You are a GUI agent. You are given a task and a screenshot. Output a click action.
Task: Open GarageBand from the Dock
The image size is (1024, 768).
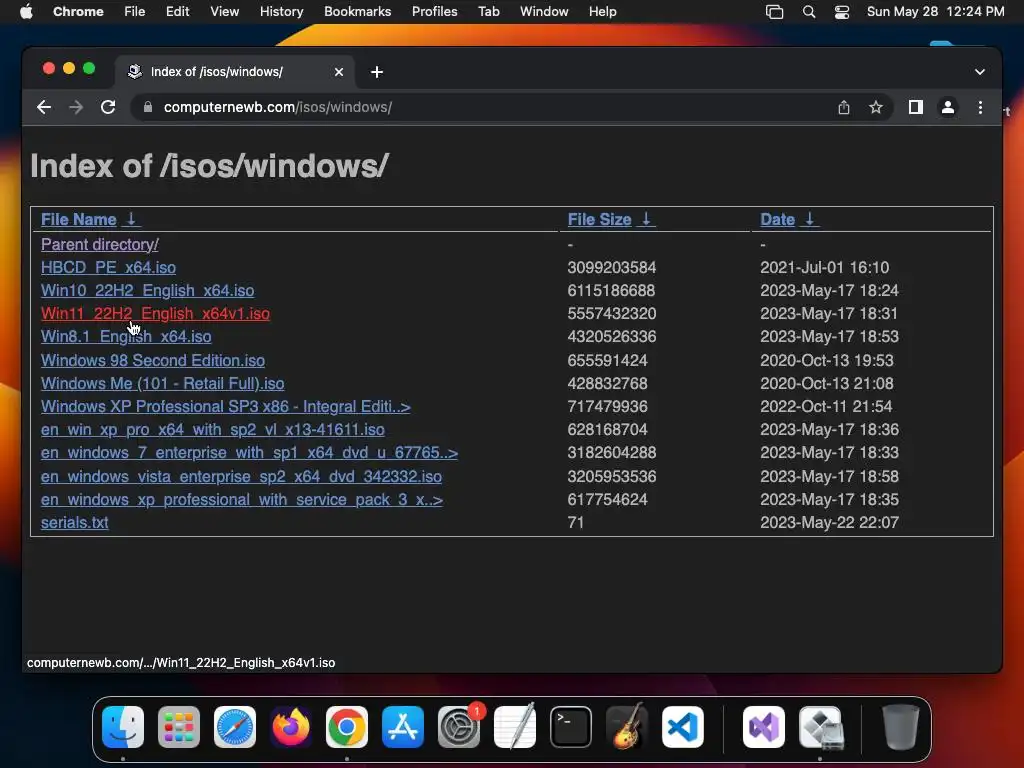[x=627, y=727]
